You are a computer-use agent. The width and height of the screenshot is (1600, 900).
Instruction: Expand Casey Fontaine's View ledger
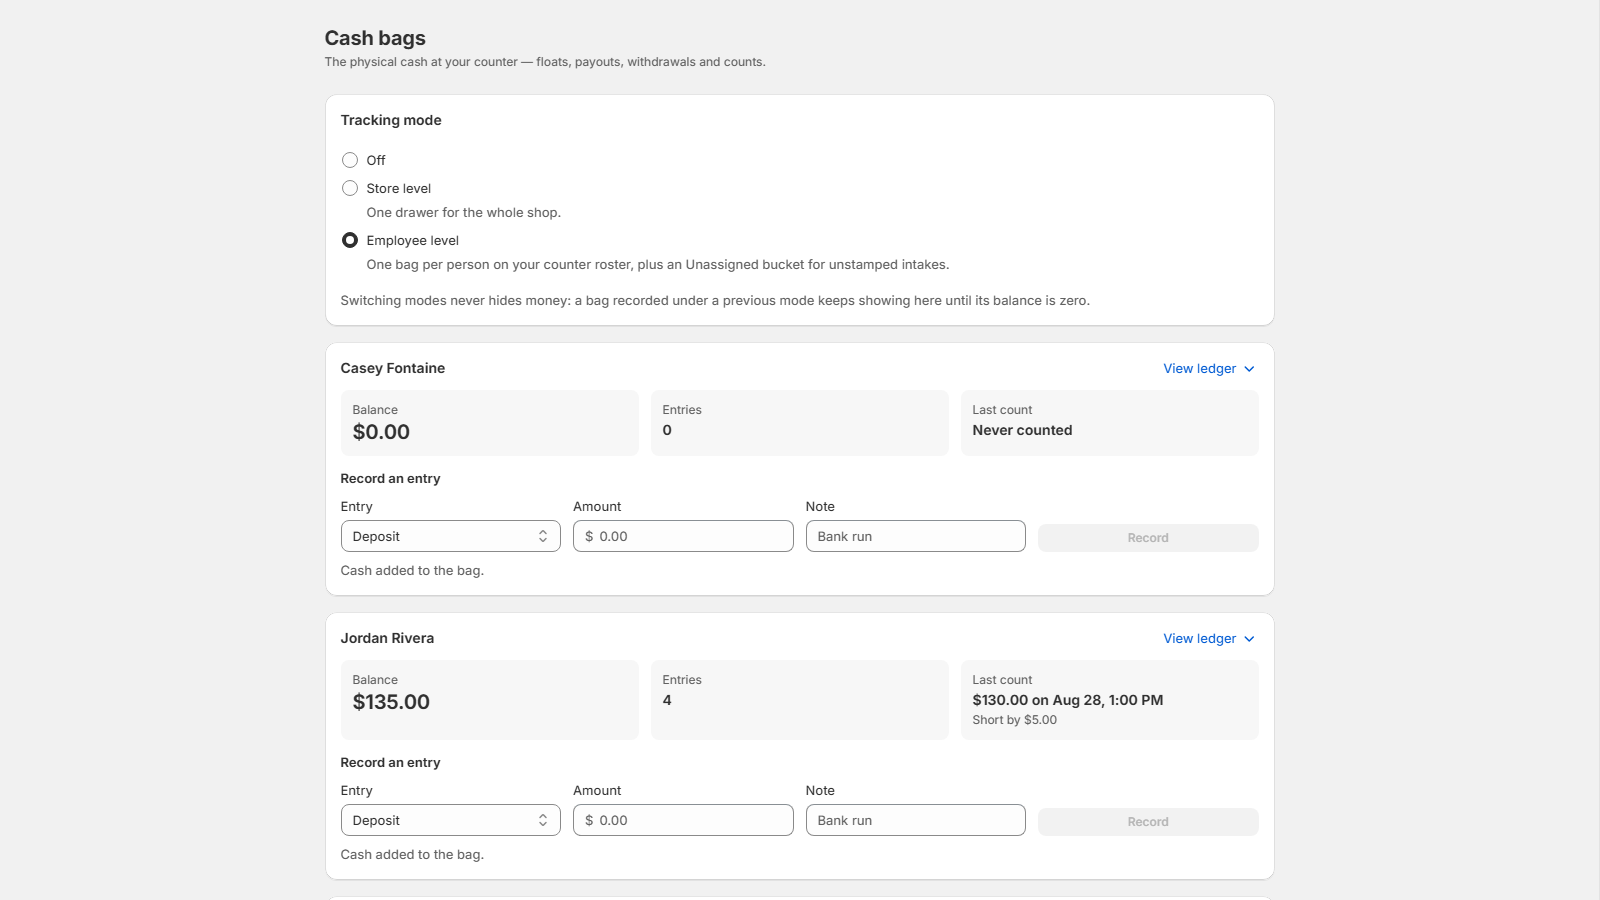[1208, 369]
